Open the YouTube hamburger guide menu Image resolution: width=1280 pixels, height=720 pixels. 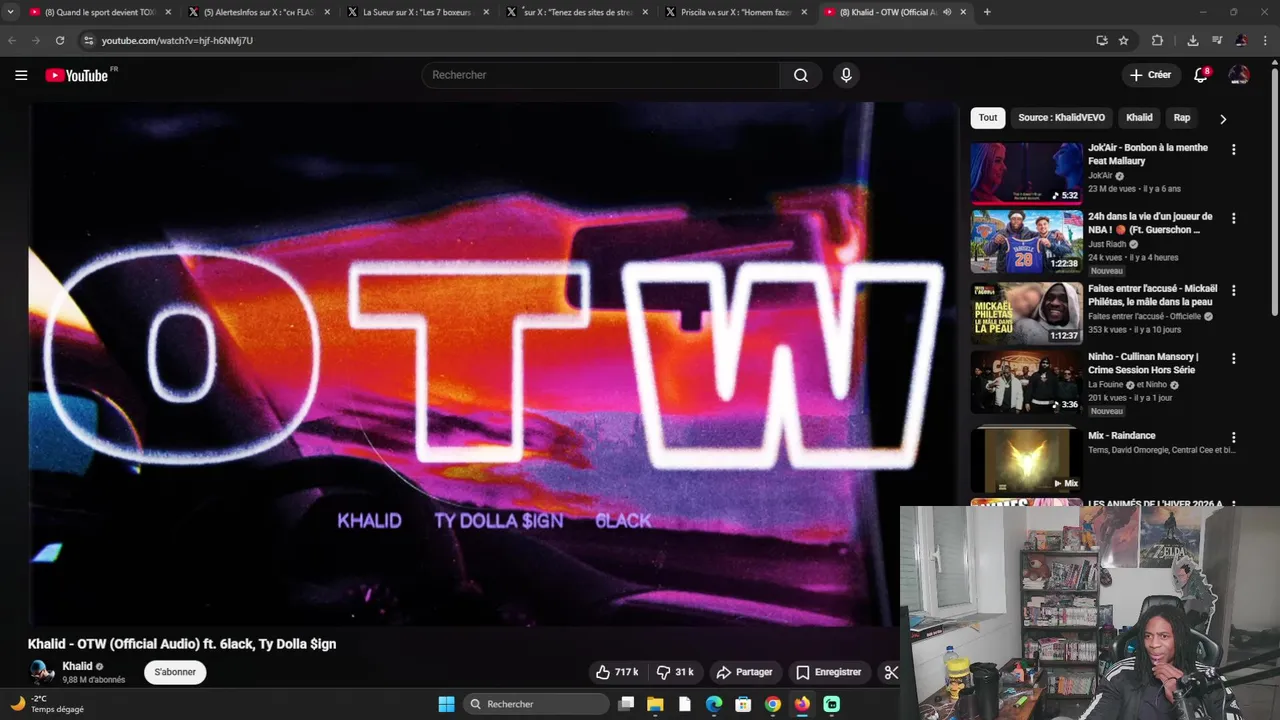point(21,75)
